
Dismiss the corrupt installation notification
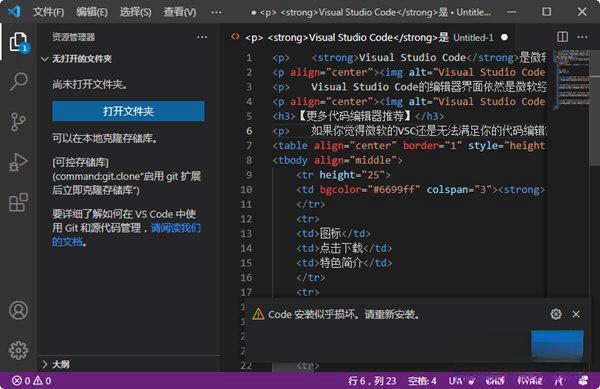pos(576,314)
